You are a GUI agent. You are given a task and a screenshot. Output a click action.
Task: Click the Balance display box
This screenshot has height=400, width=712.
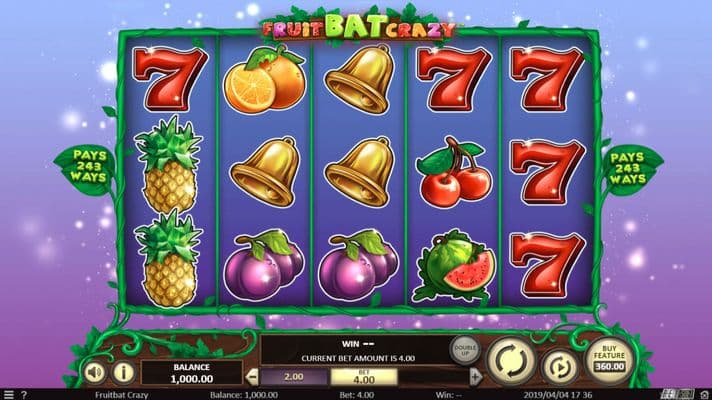192,373
